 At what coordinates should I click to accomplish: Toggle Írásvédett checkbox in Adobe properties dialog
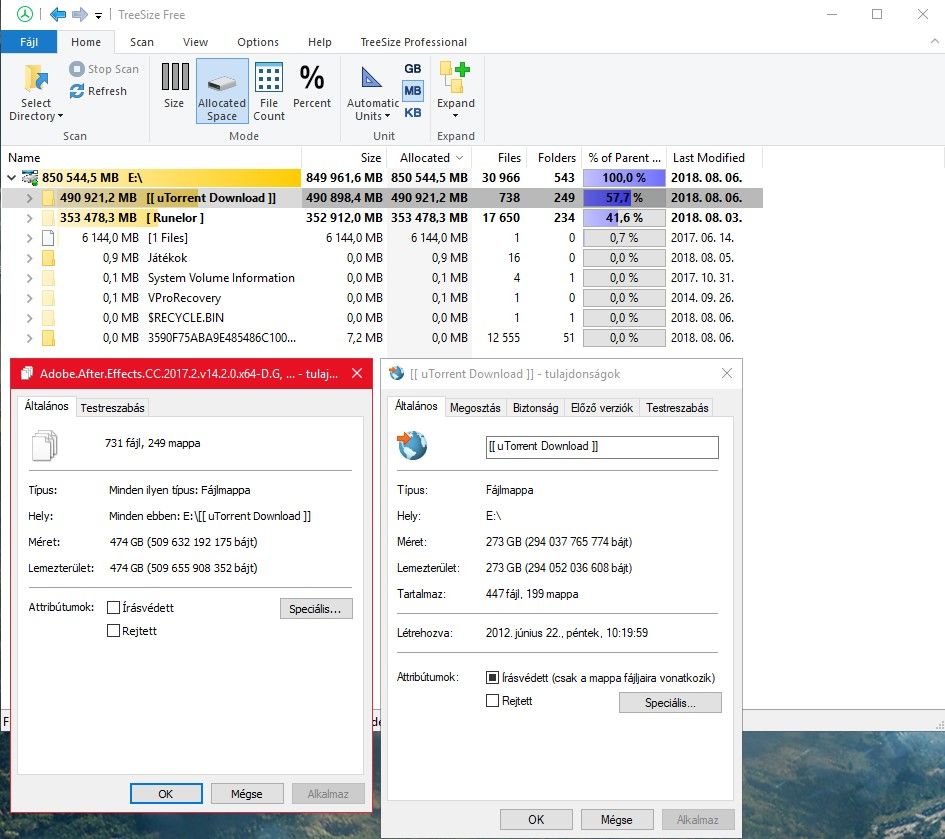[113, 608]
